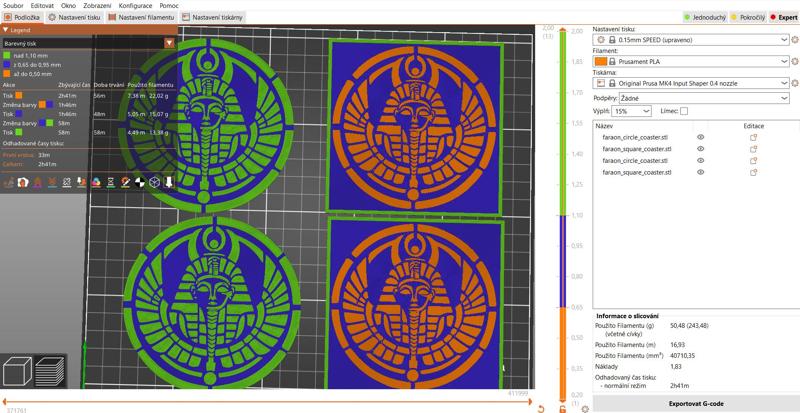Click Exportovat G-code button

(696, 403)
